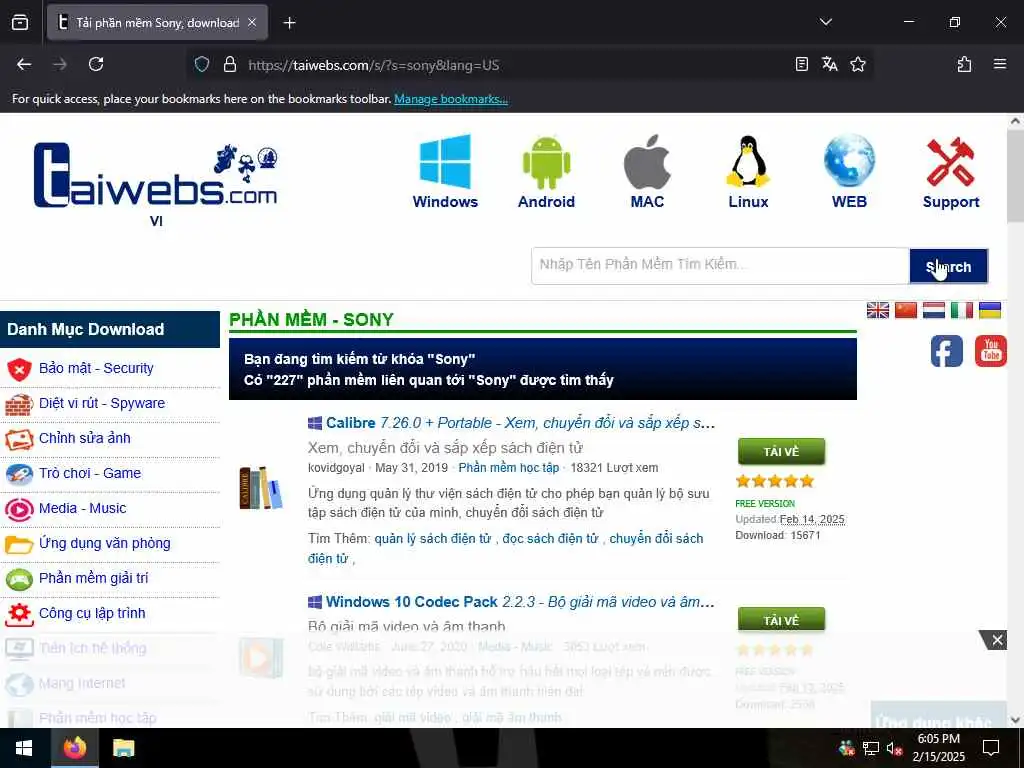Click the page vertical scrollbar thumb

(1015, 176)
